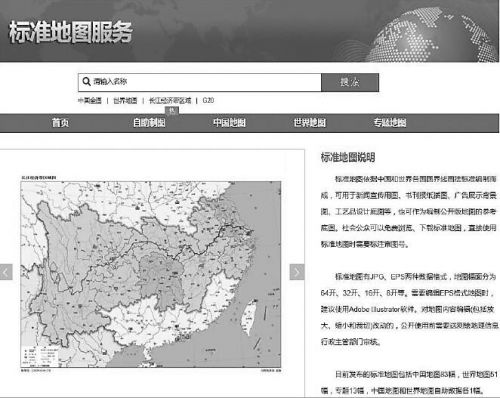The image size is (500, 398).
Task: Click the magnifier icon in search box
Action: click(86, 82)
